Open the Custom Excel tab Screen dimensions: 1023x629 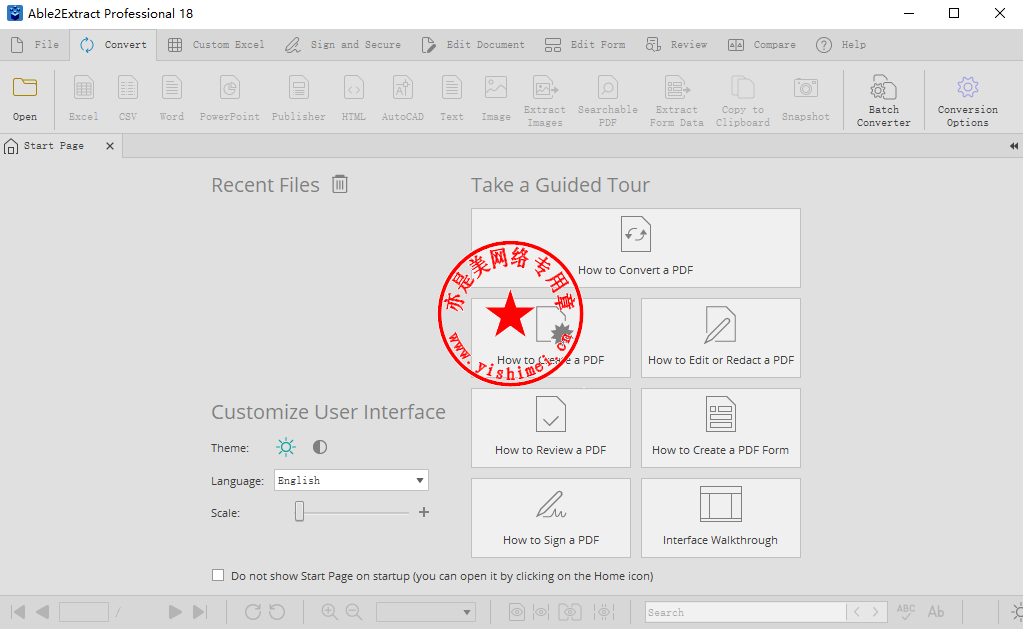[x=217, y=45]
